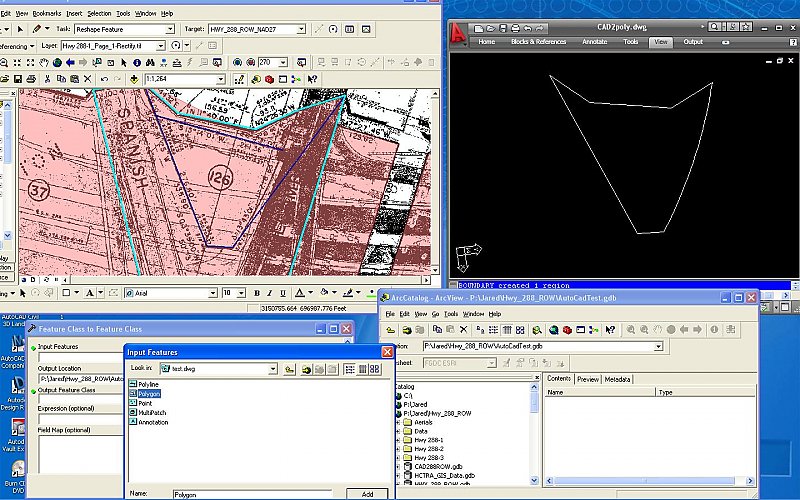Open the Bookmarks menu in ArcMap
Viewport: 800px width, 500px height.
[x=46, y=13]
